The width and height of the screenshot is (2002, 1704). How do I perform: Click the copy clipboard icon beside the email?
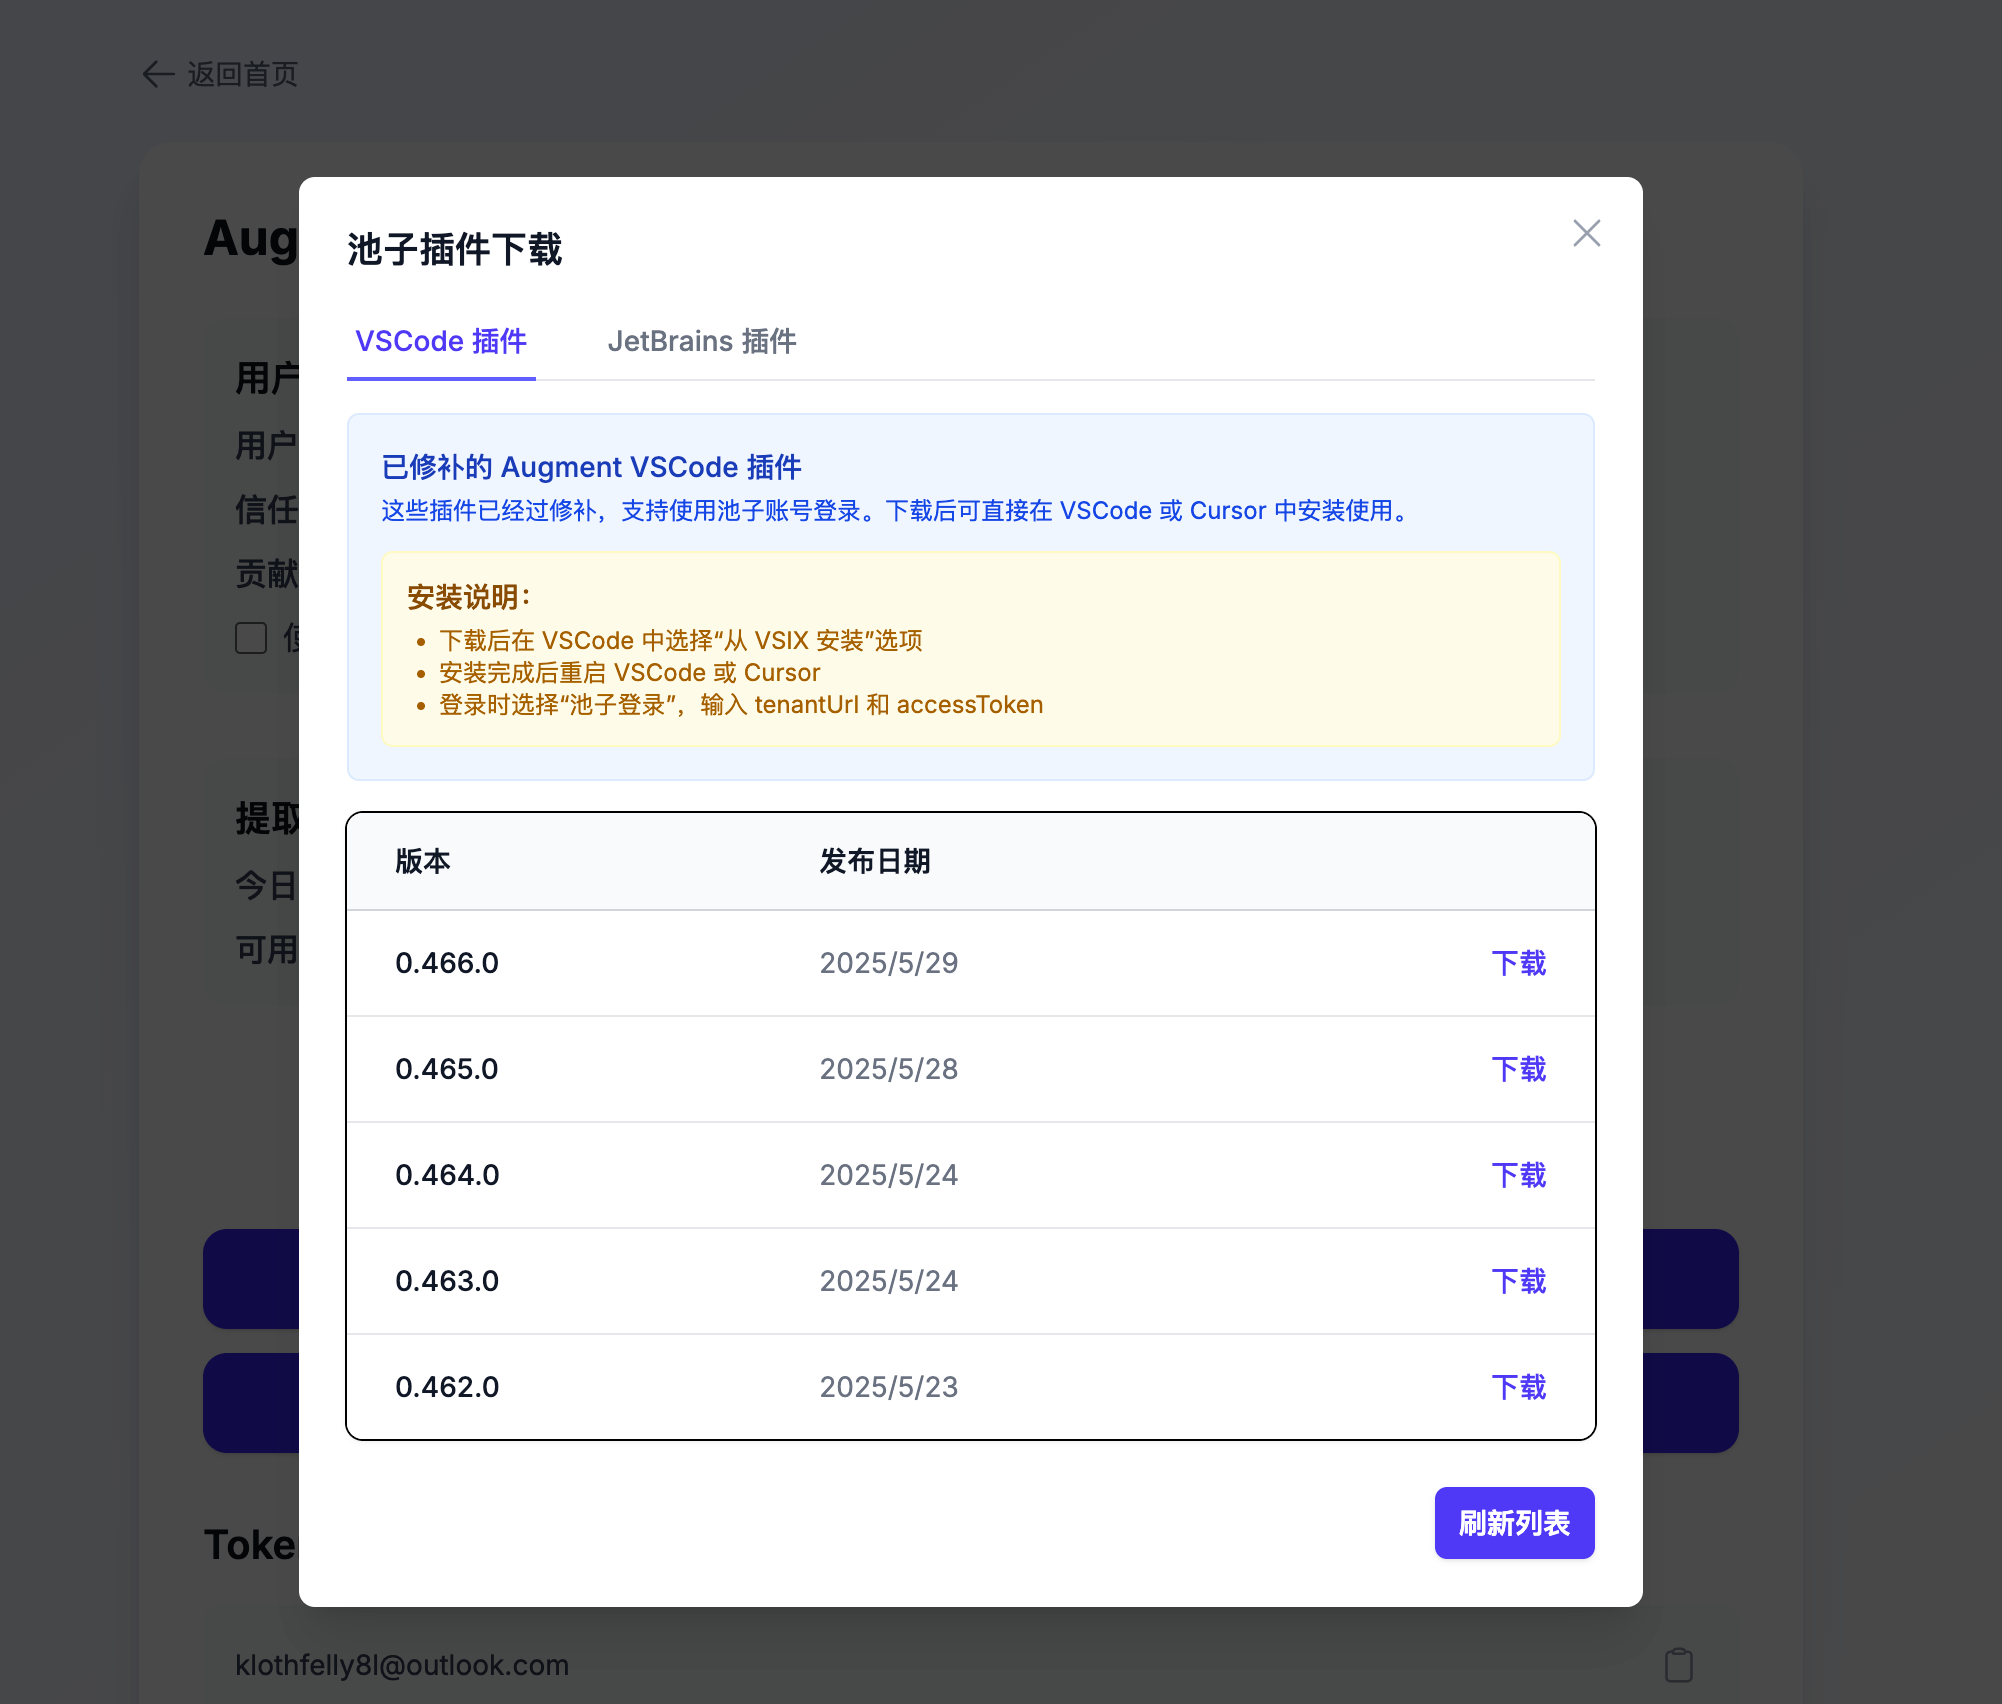click(1679, 1665)
